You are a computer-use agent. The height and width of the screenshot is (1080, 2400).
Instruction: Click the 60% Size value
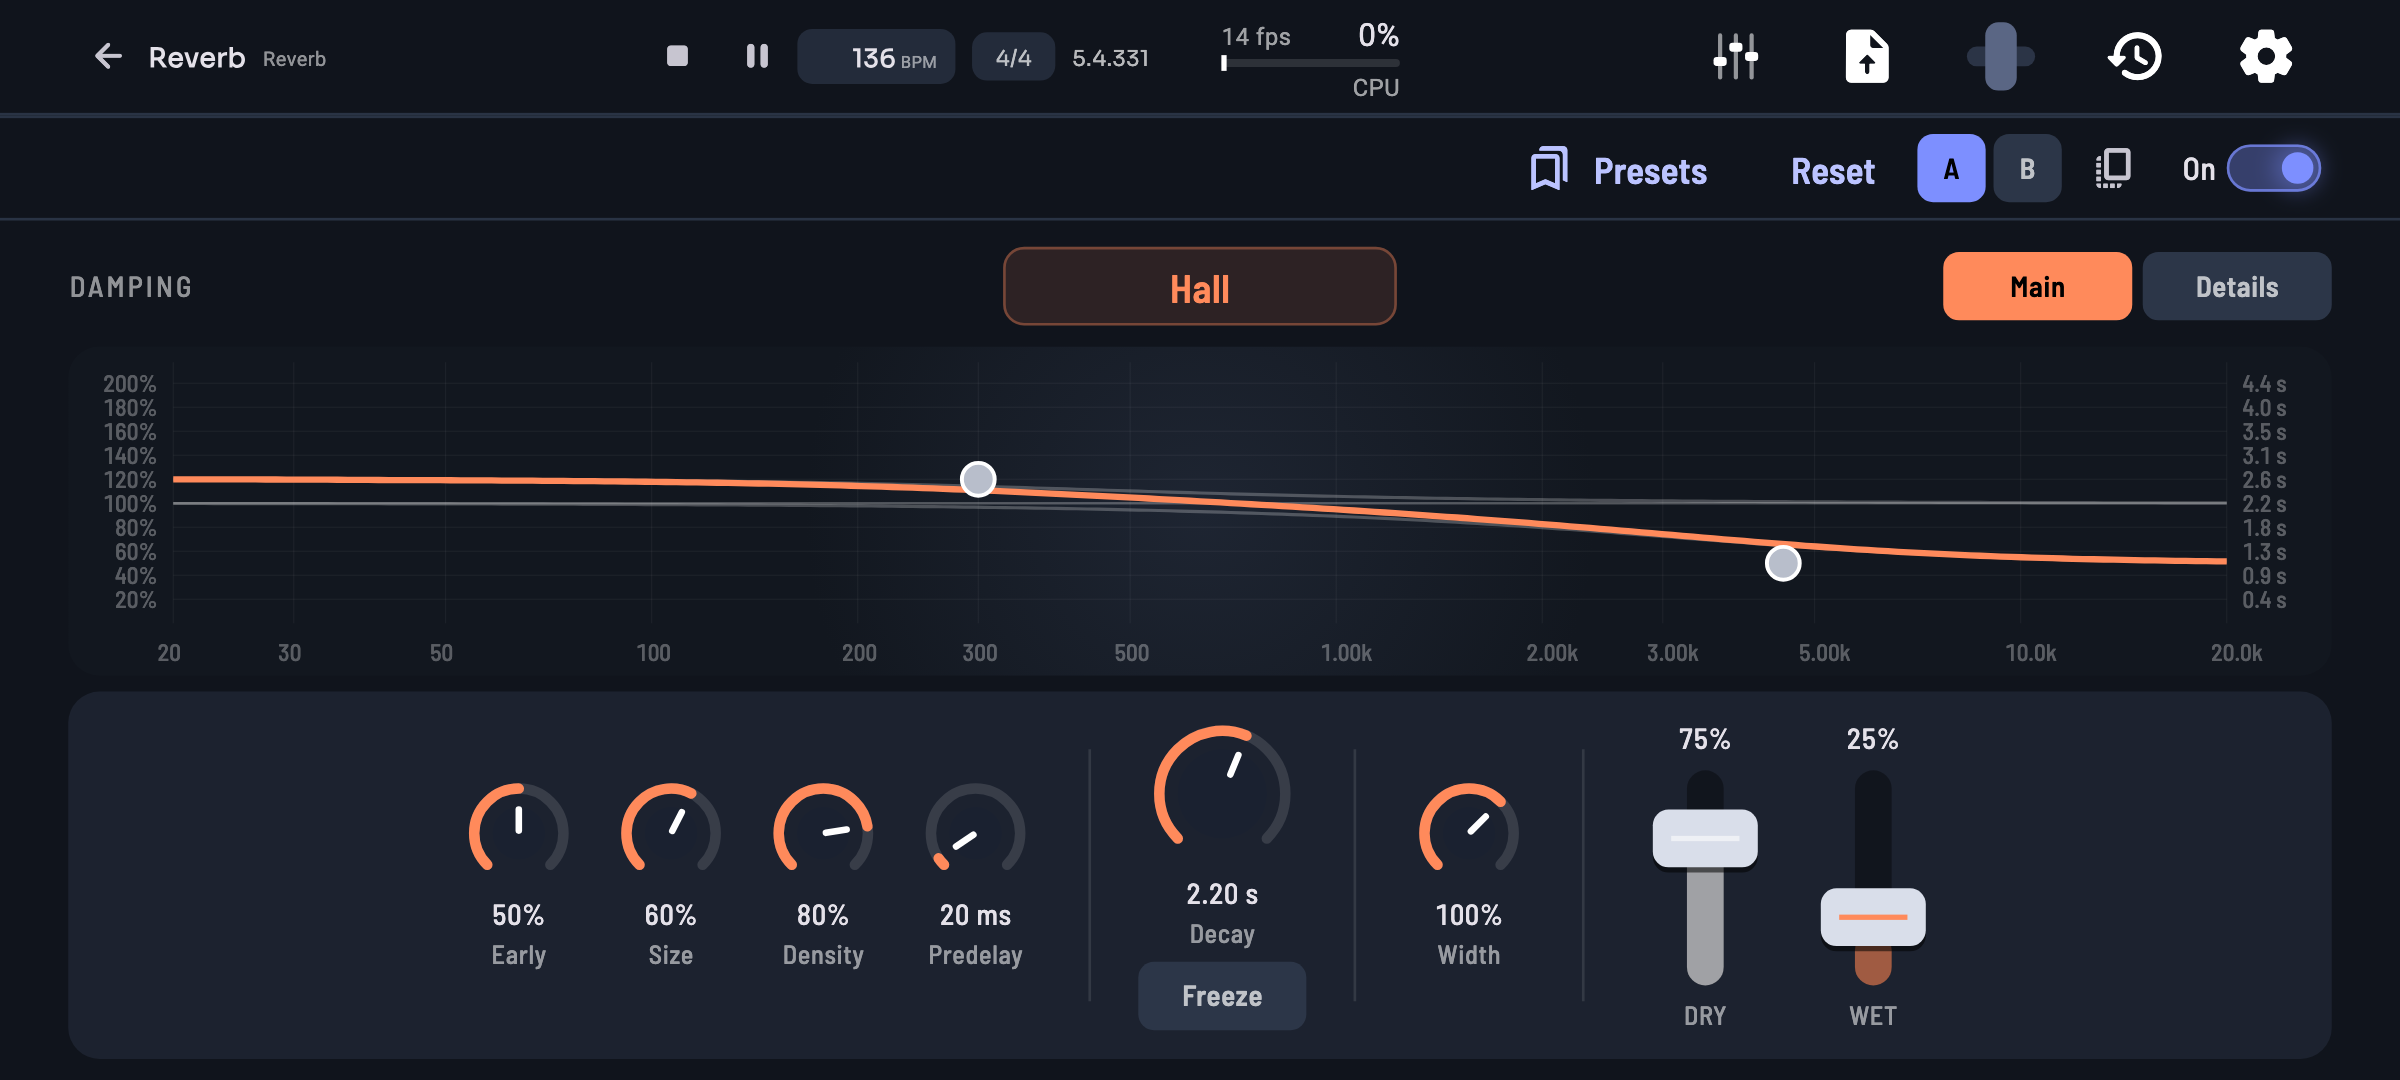(670, 915)
